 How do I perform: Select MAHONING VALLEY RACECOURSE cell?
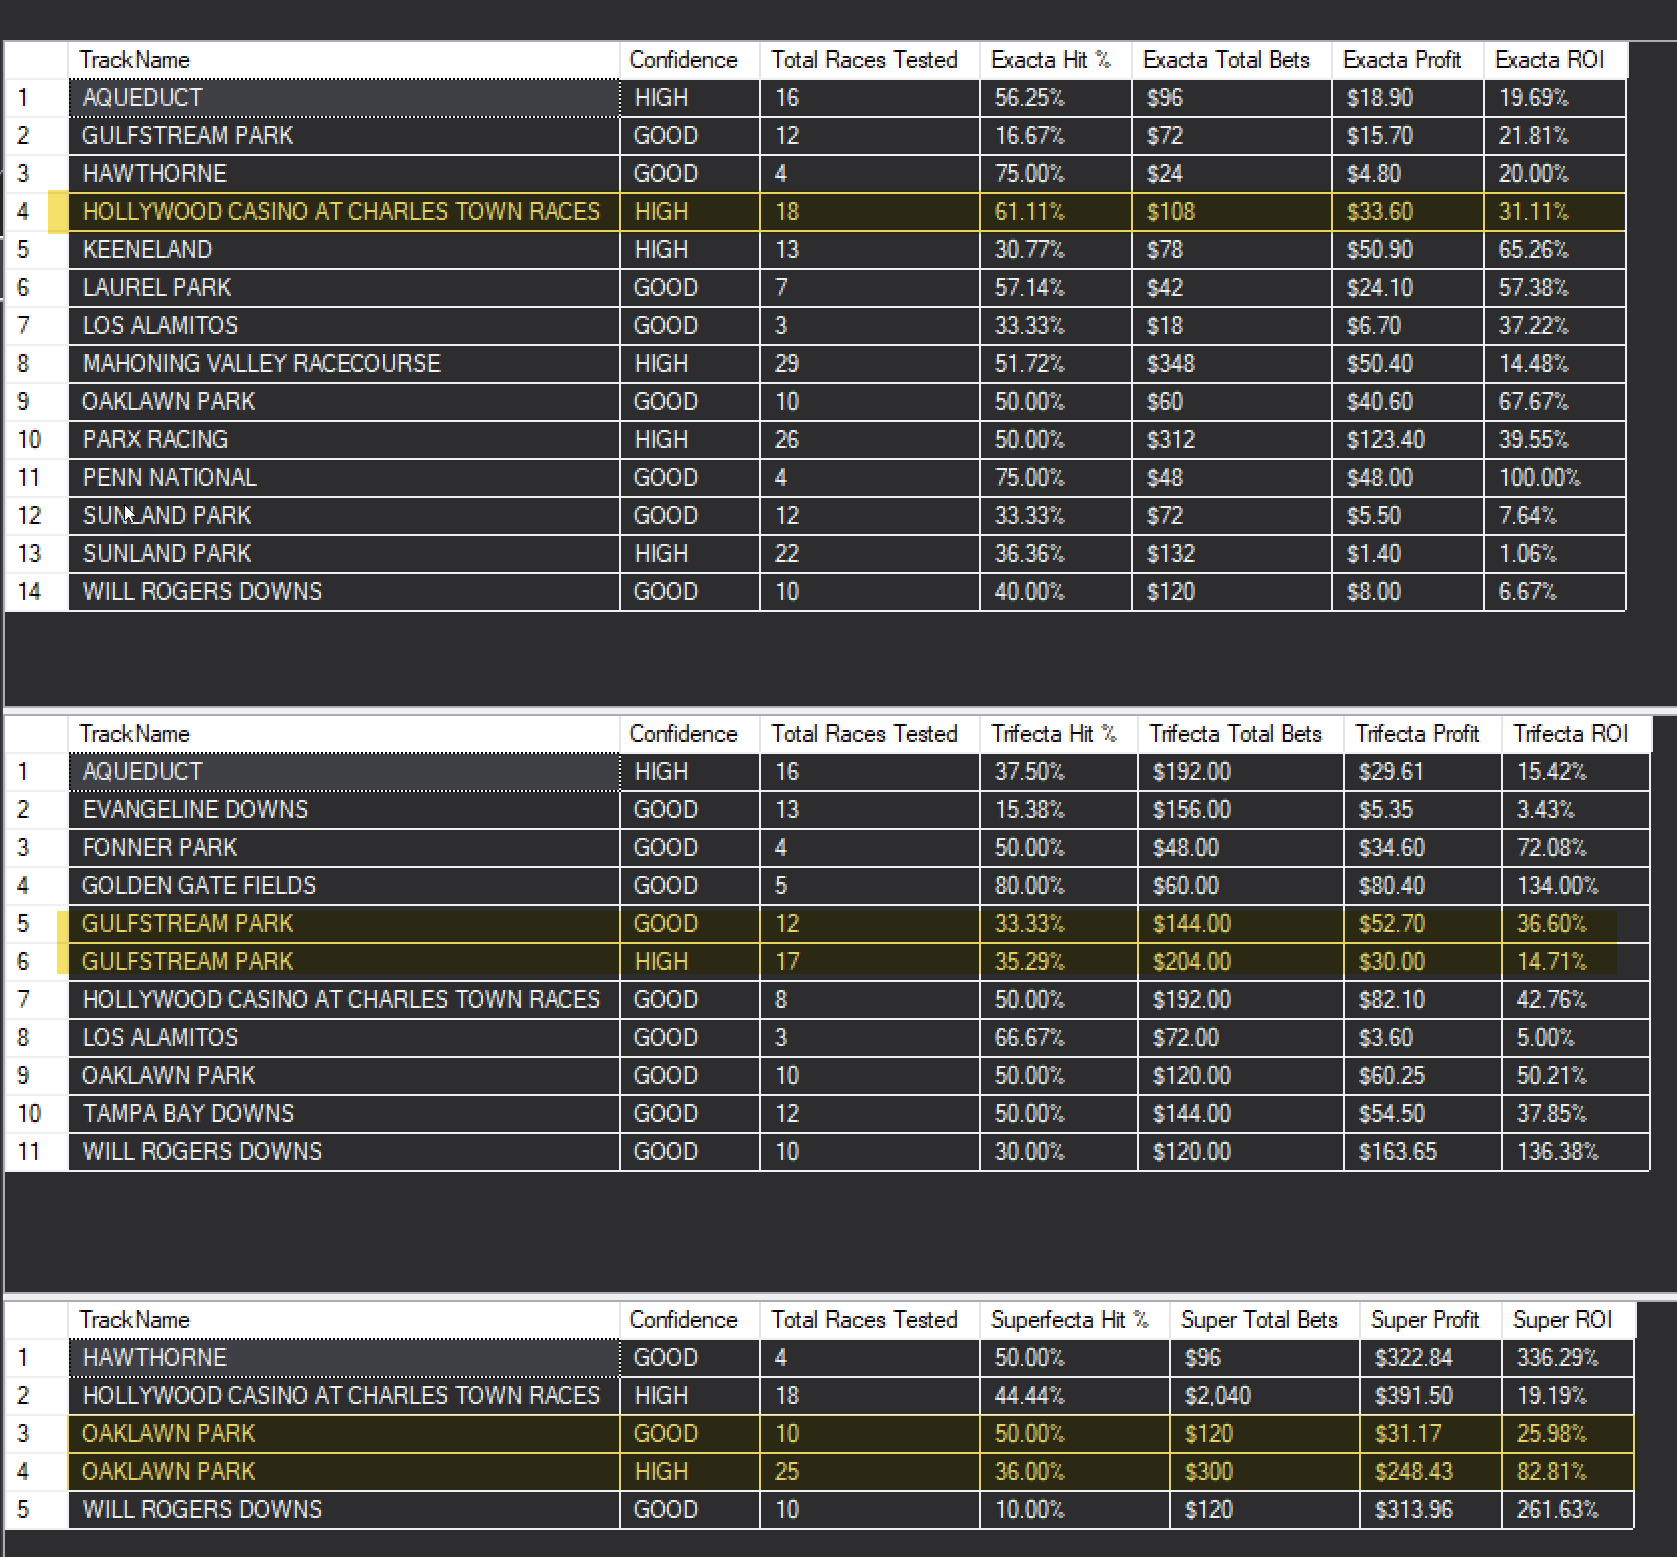coord(344,364)
